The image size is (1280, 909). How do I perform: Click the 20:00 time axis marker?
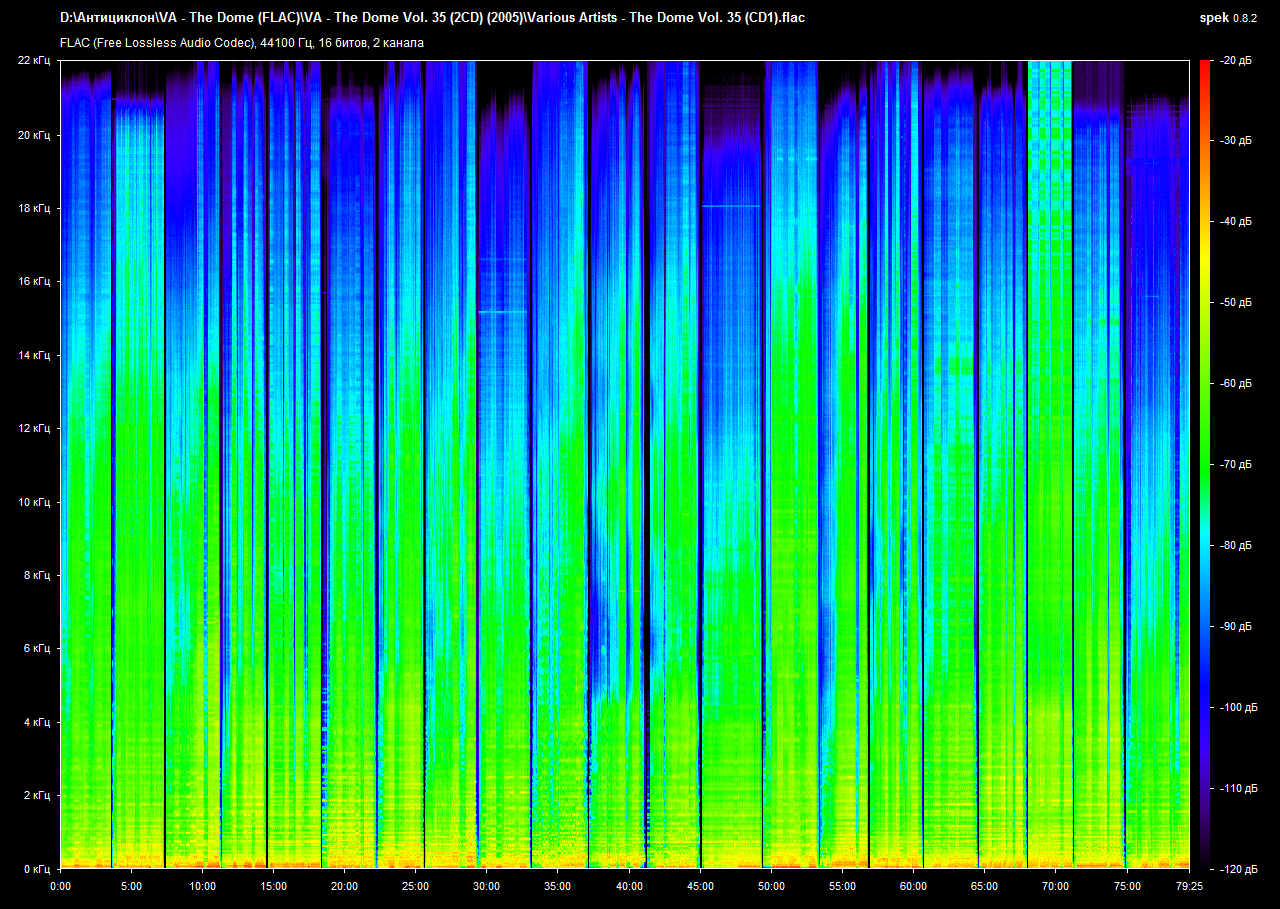[x=344, y=886]
